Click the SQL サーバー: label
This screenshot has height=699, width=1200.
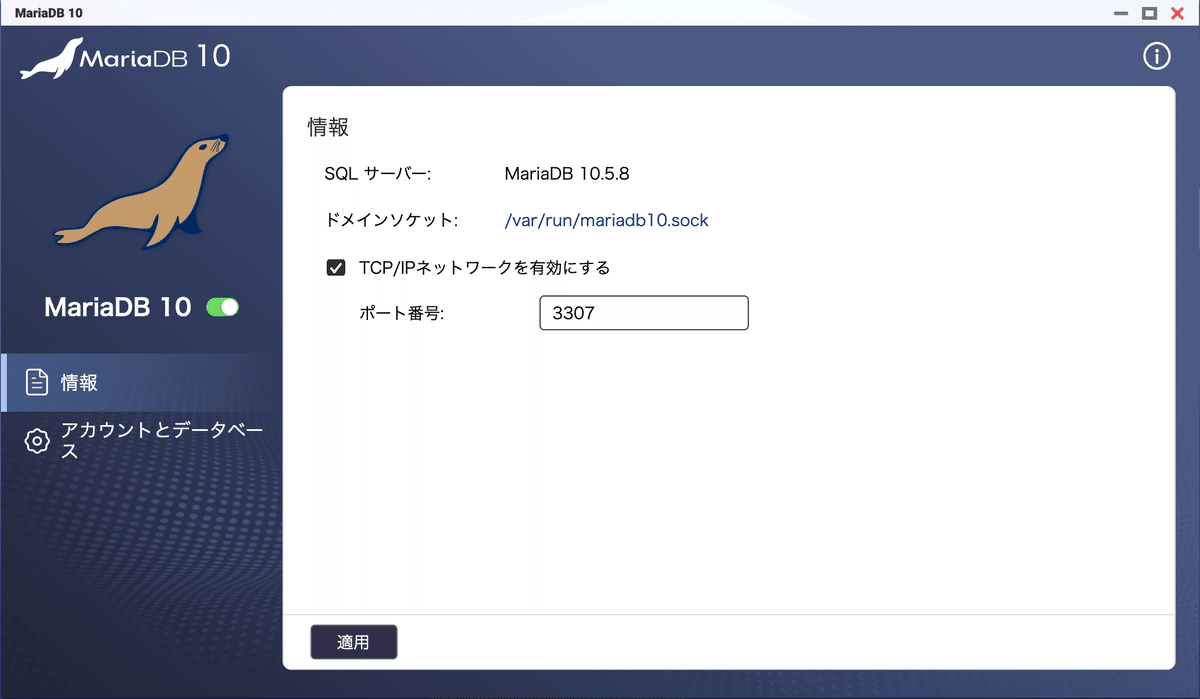[377, 174]
